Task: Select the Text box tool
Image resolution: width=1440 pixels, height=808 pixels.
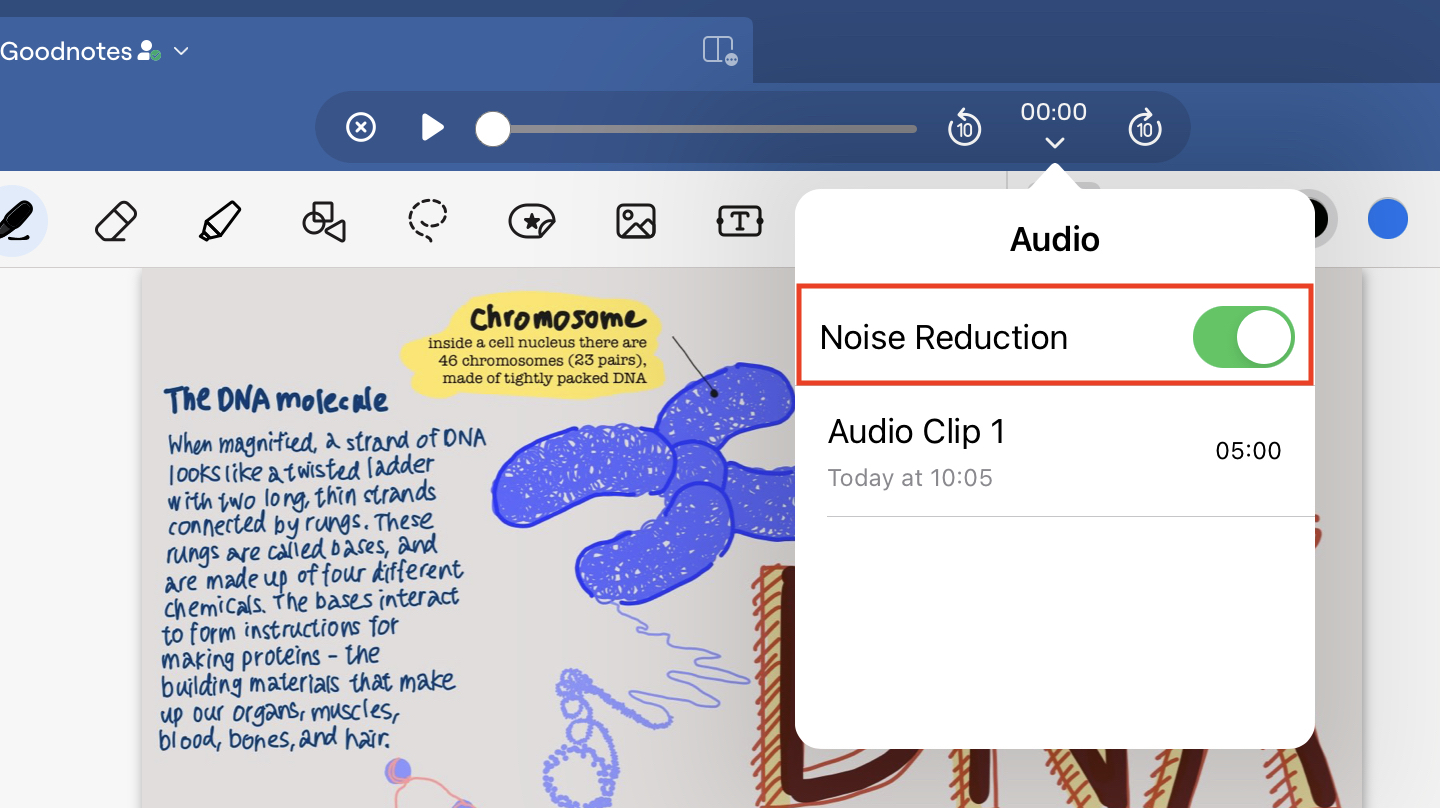Action: pyautogui.click(x=740, y=221)
